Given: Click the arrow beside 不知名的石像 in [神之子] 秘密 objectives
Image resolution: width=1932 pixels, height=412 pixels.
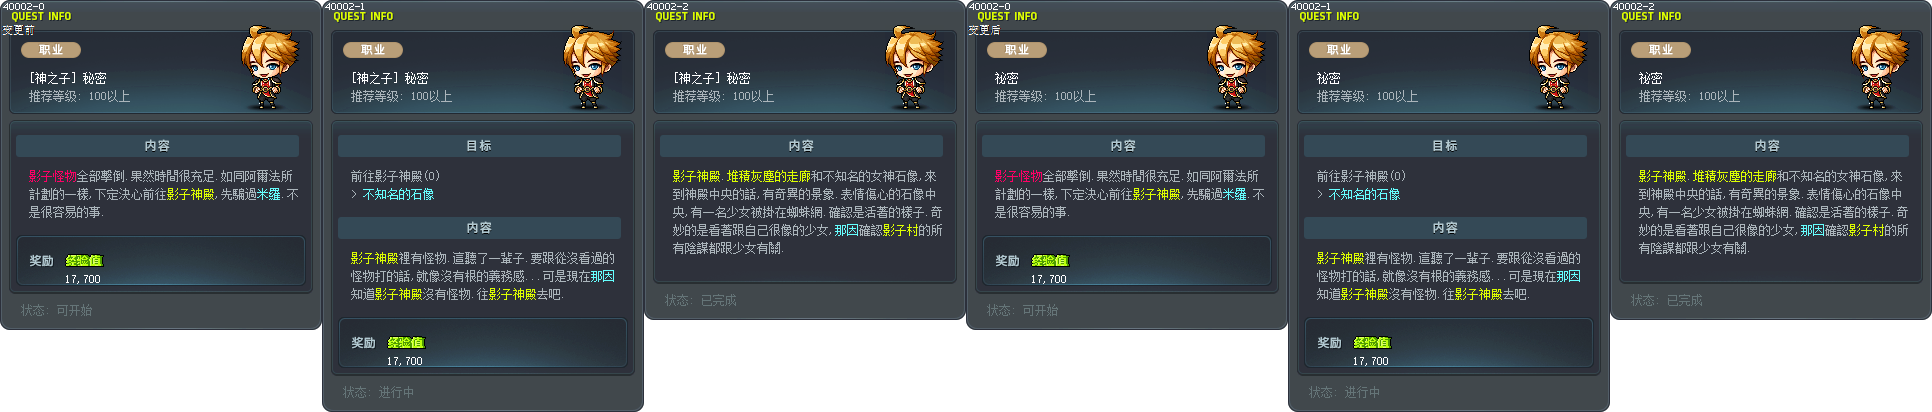Looking at the screenshot, I should (x=355, y=195).
